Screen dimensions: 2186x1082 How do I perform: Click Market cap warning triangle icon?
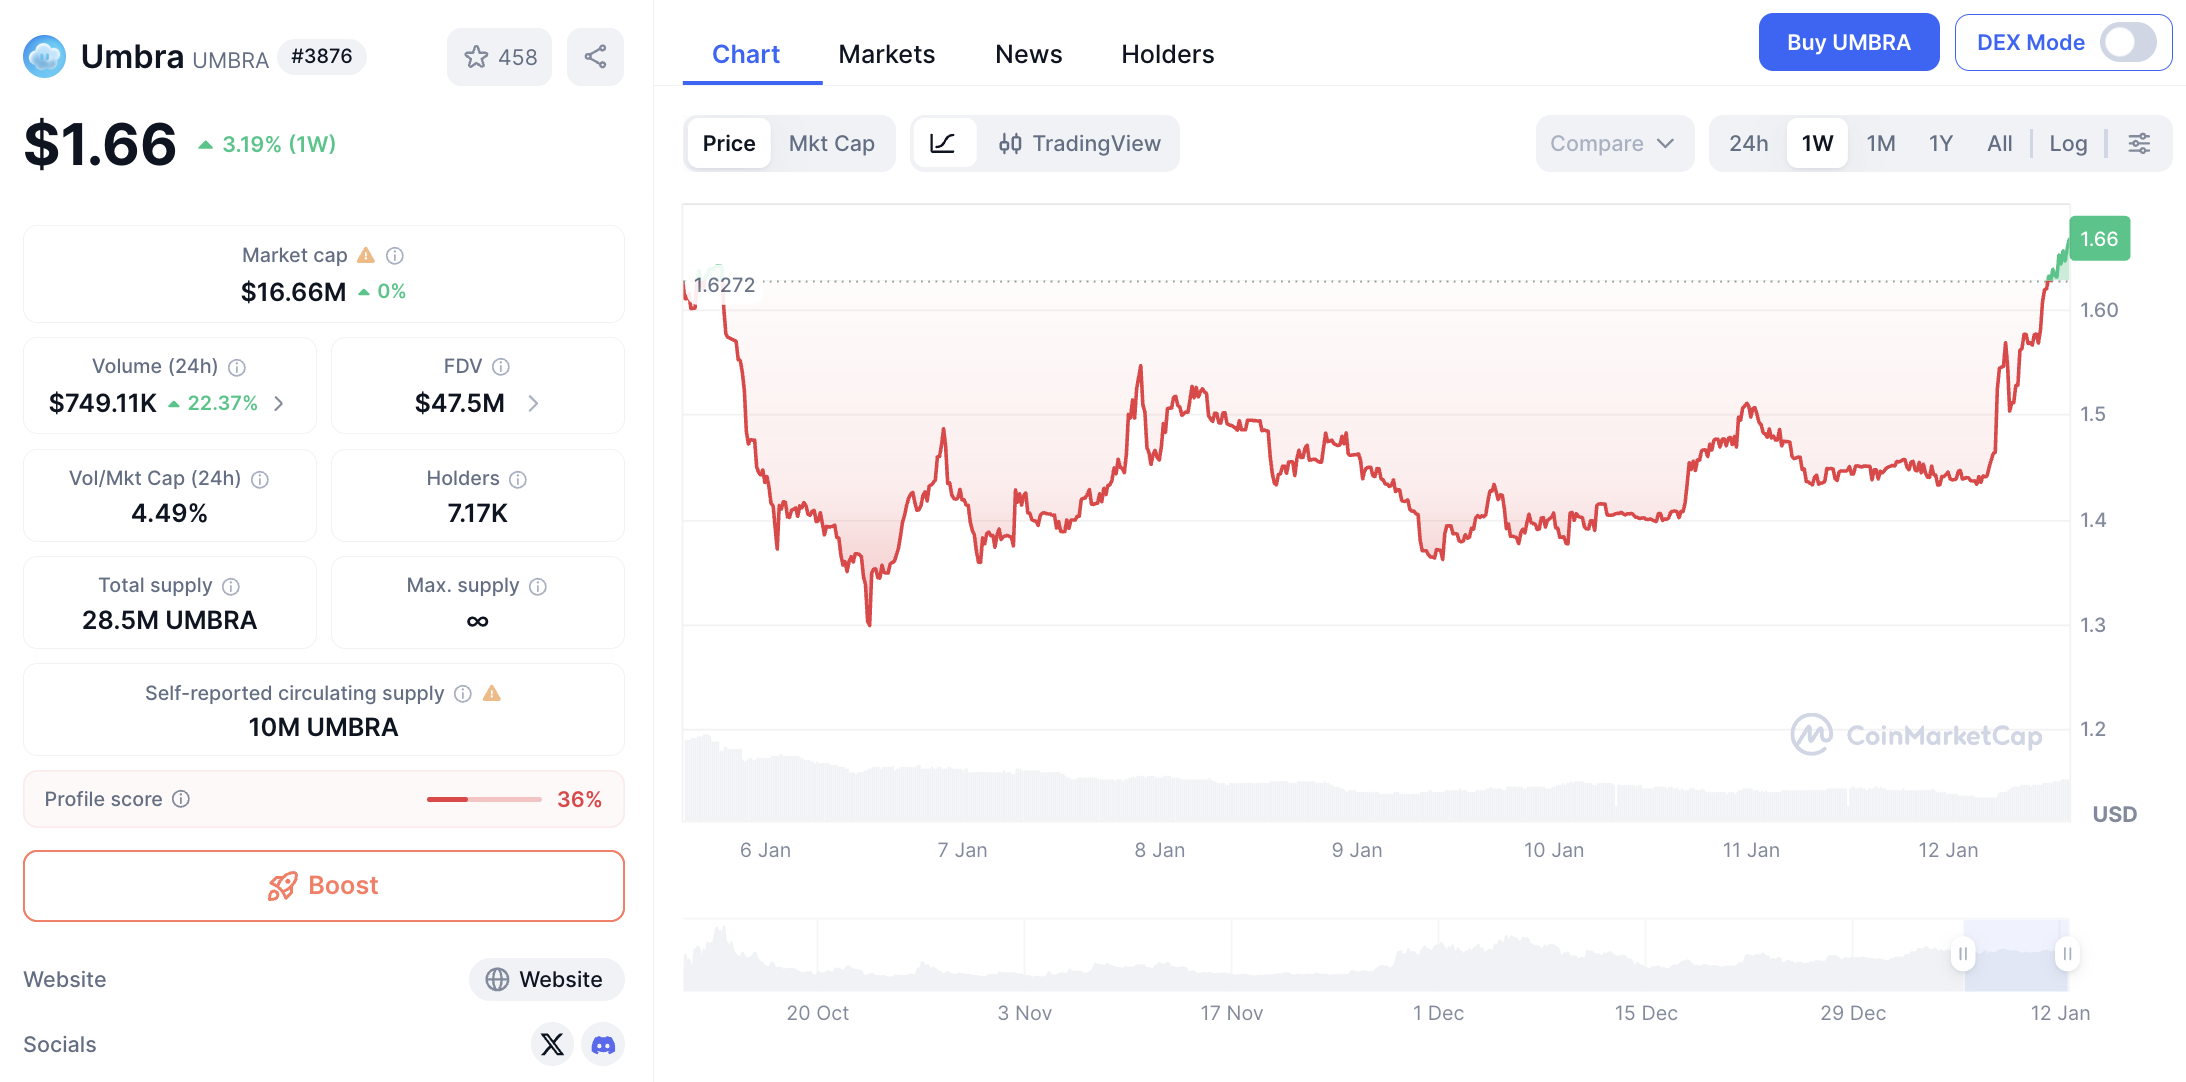366,255
